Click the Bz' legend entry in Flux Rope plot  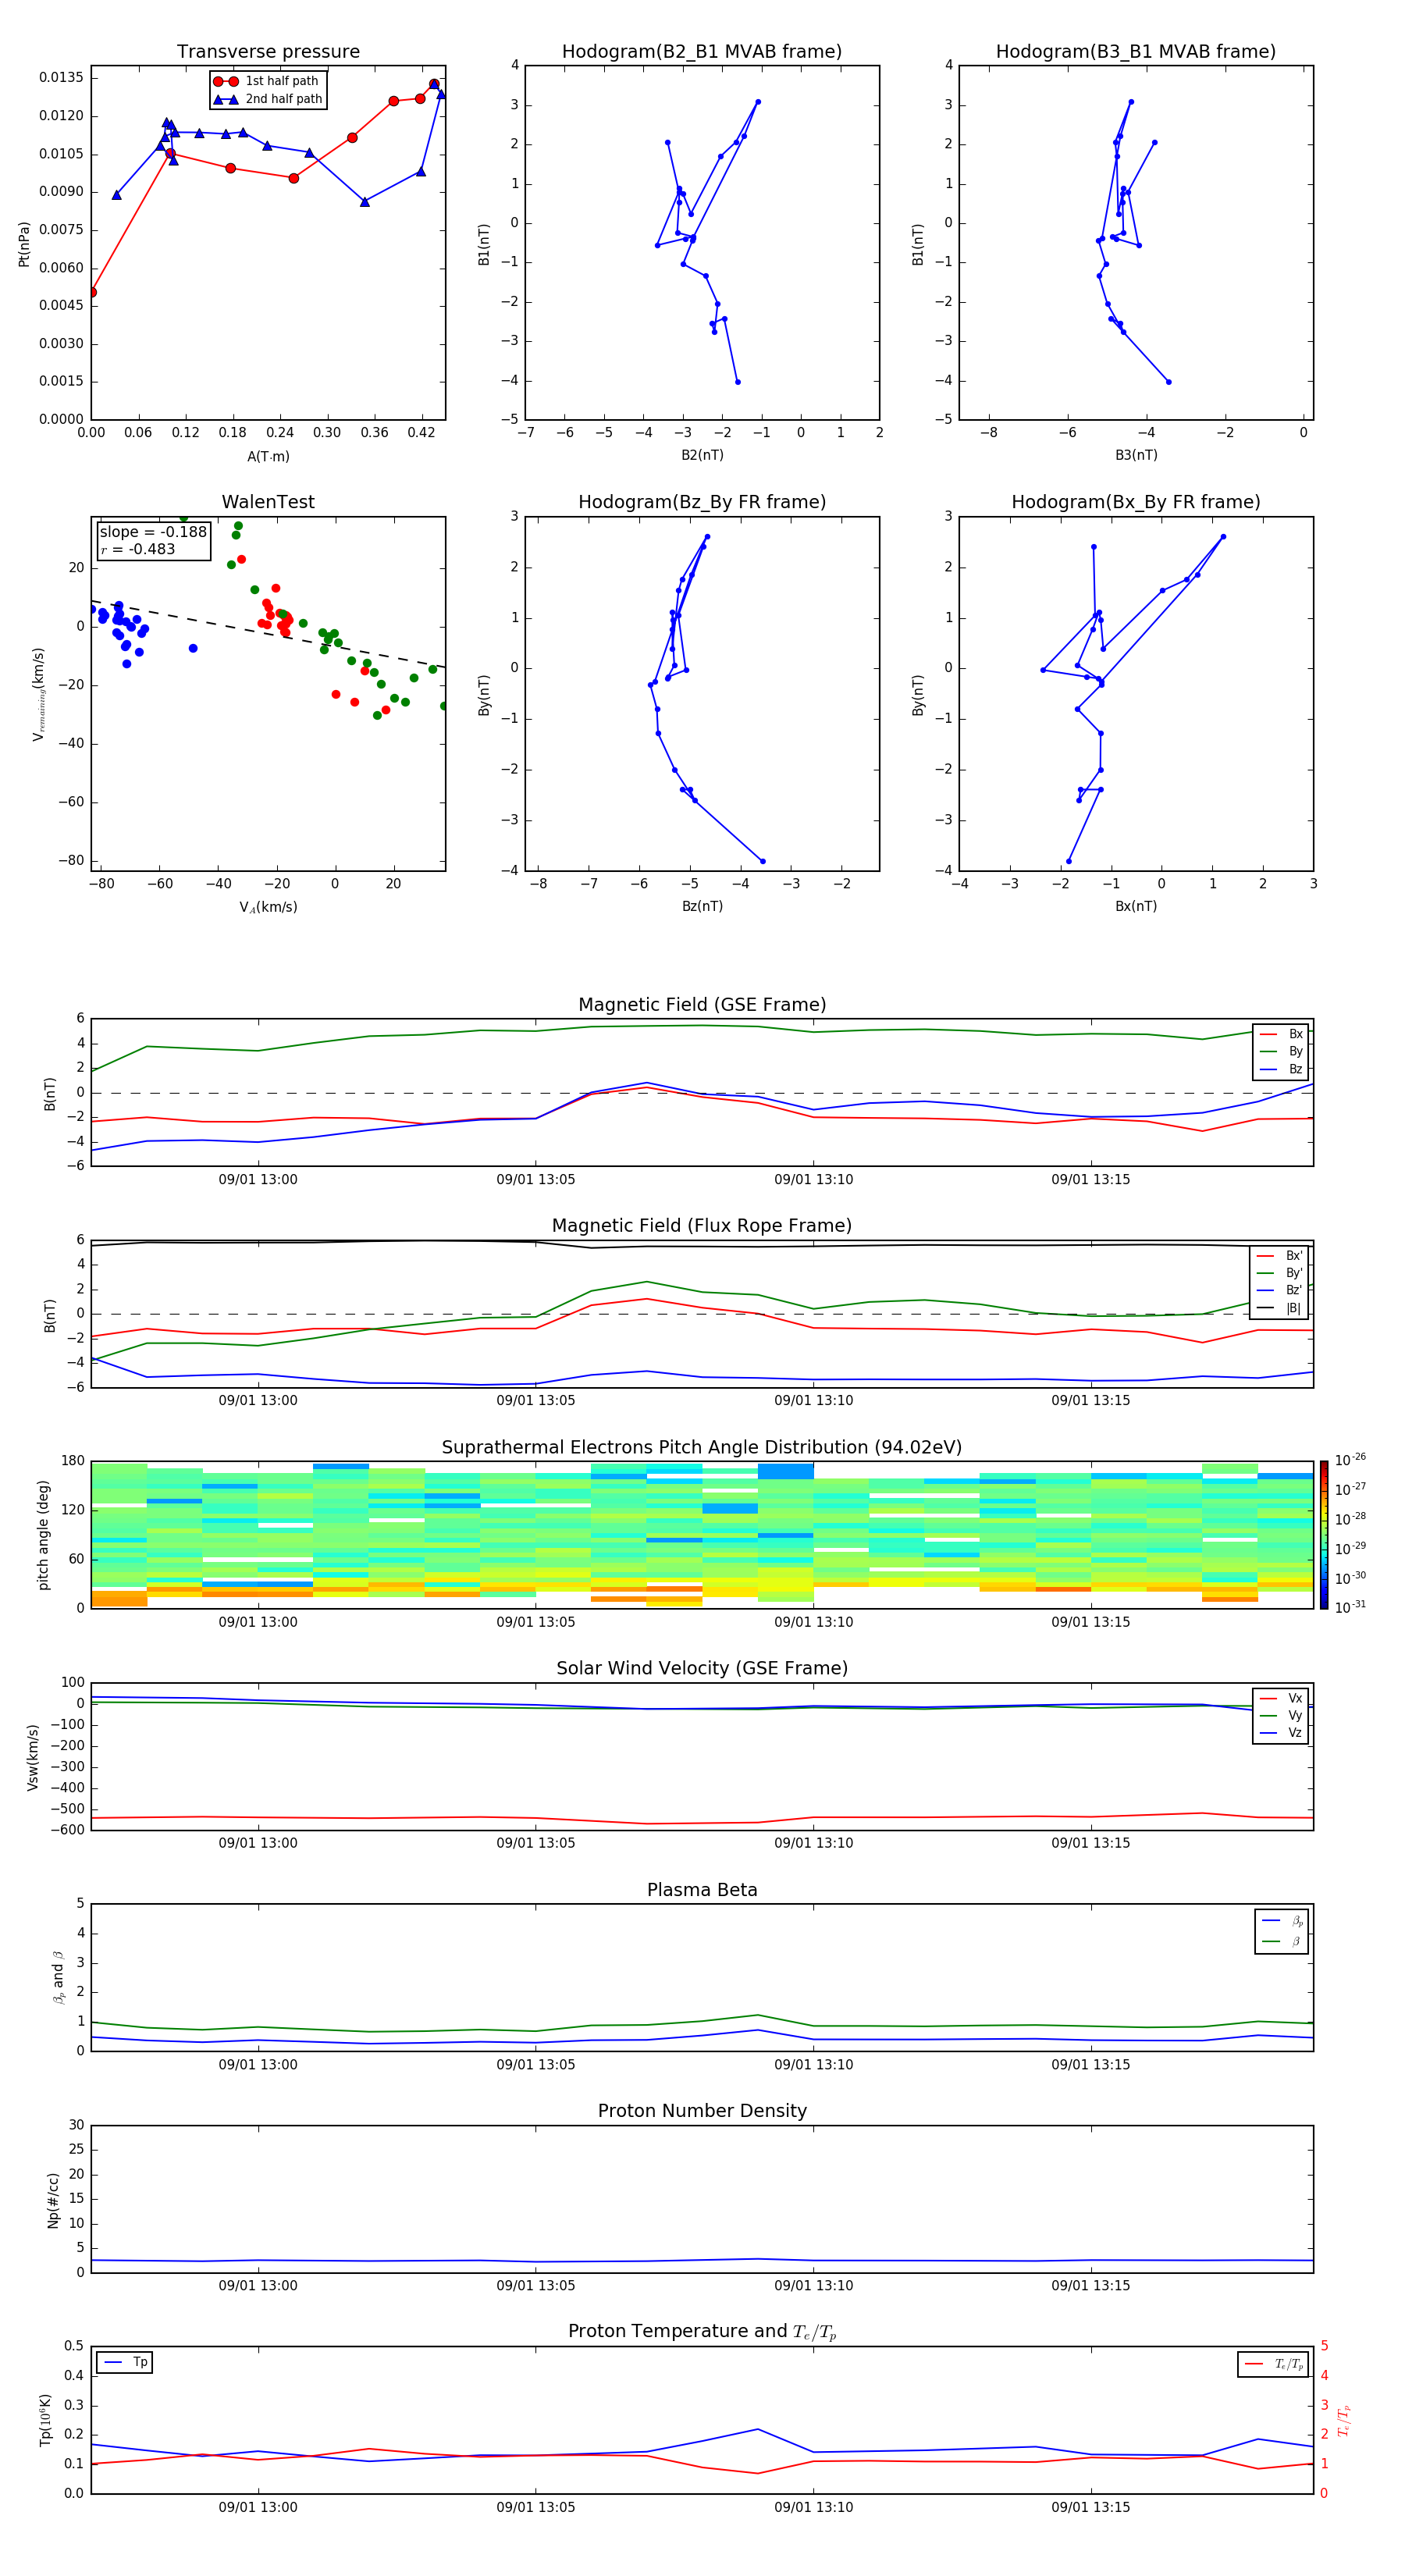(x=1279, y=1290)
